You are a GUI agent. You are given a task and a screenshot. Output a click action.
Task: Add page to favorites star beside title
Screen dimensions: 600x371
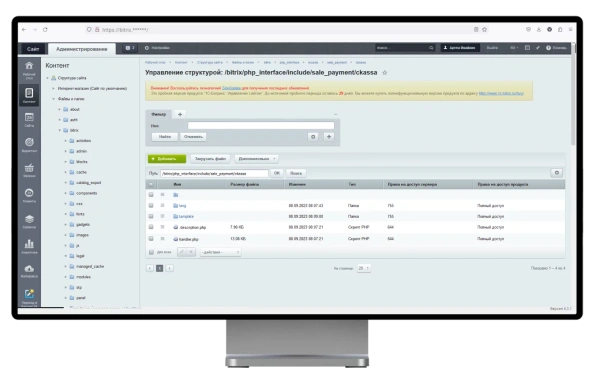(385, 73)
